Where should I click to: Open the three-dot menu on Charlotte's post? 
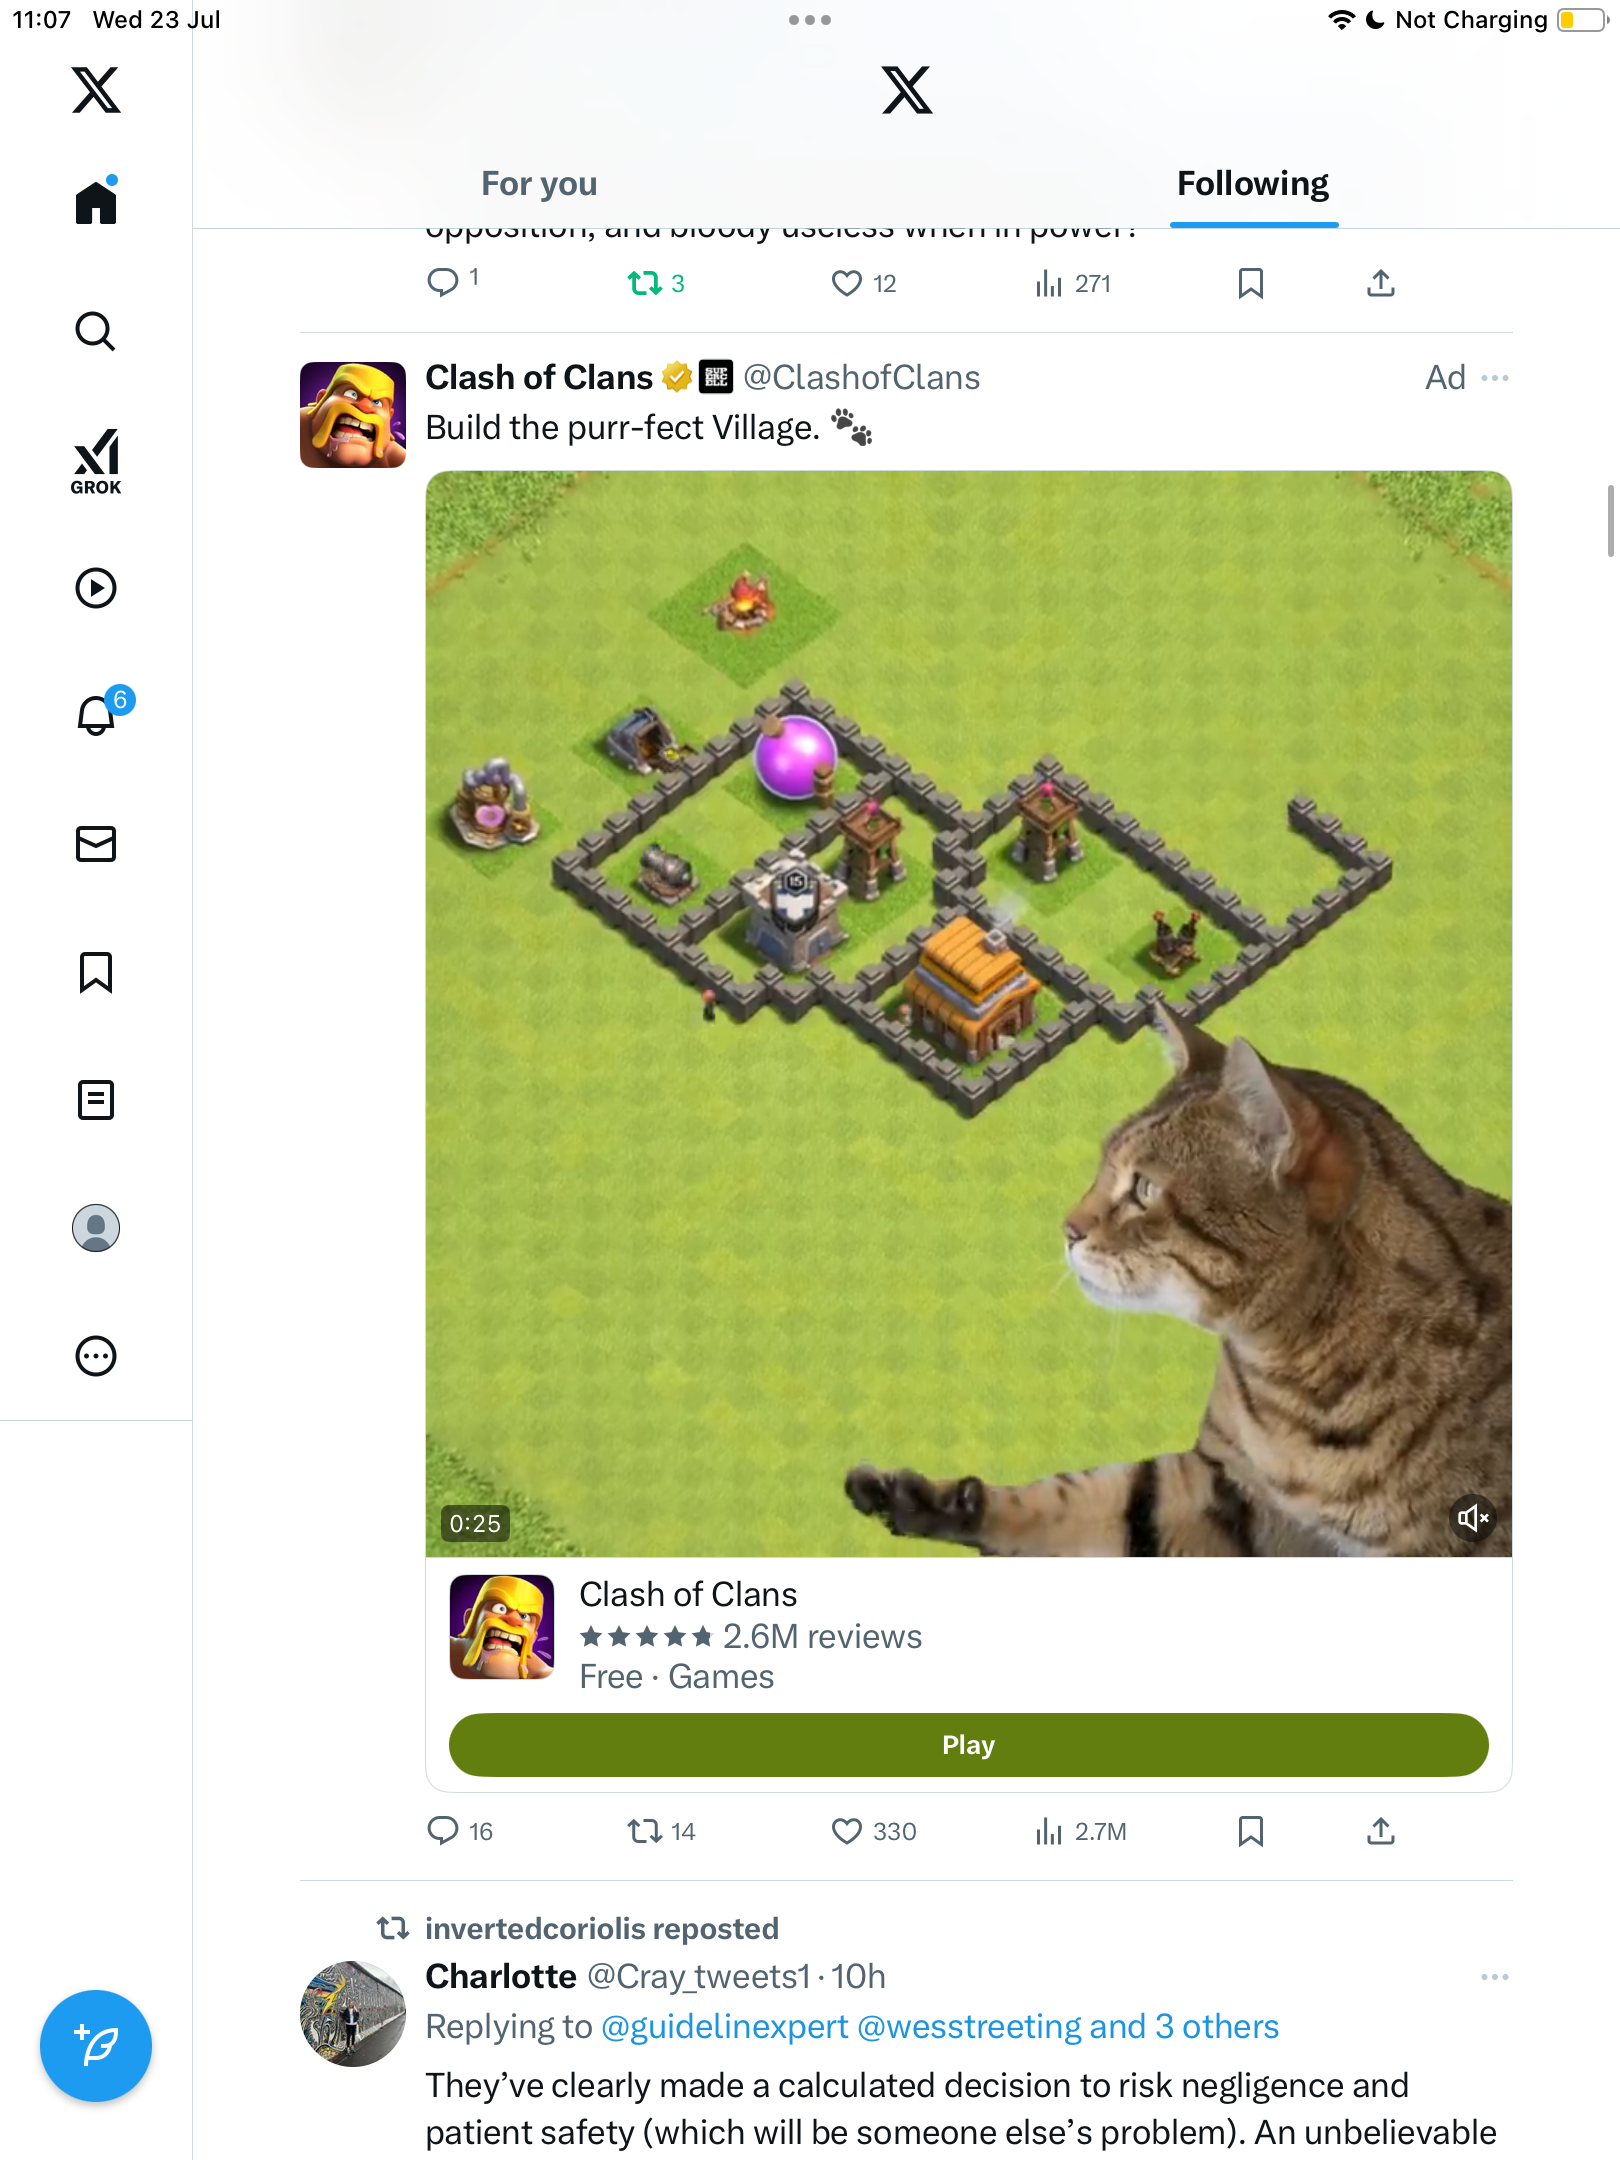pyautogui.click(x=1495, y=1977)
